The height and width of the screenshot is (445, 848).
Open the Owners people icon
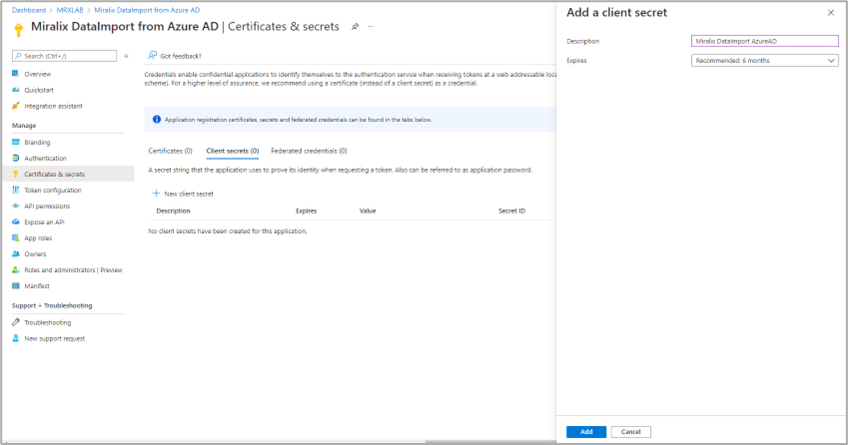[16, 254]
